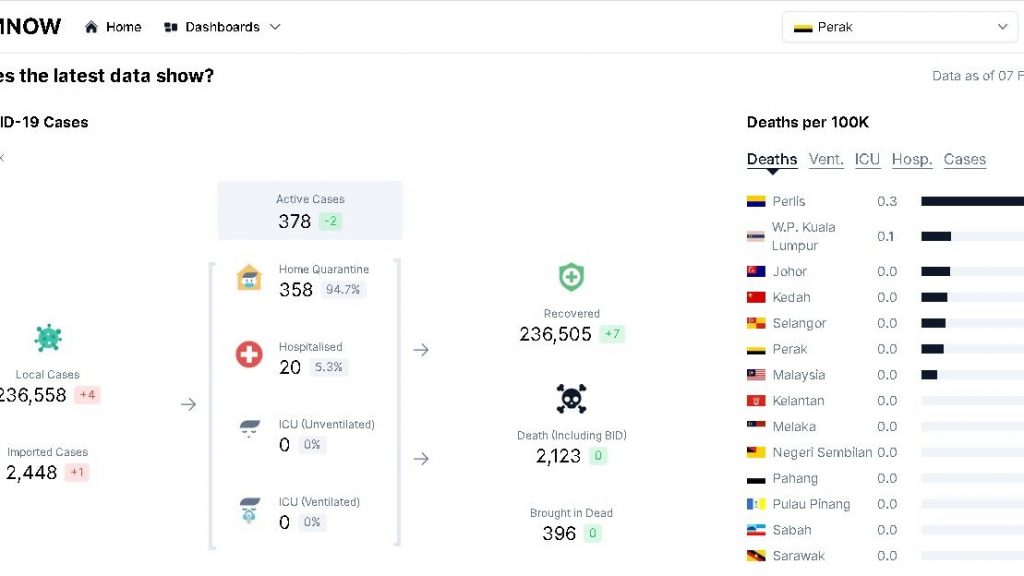Click the green Recovered shield icon

pyautogui.click(x=571, y=277)
